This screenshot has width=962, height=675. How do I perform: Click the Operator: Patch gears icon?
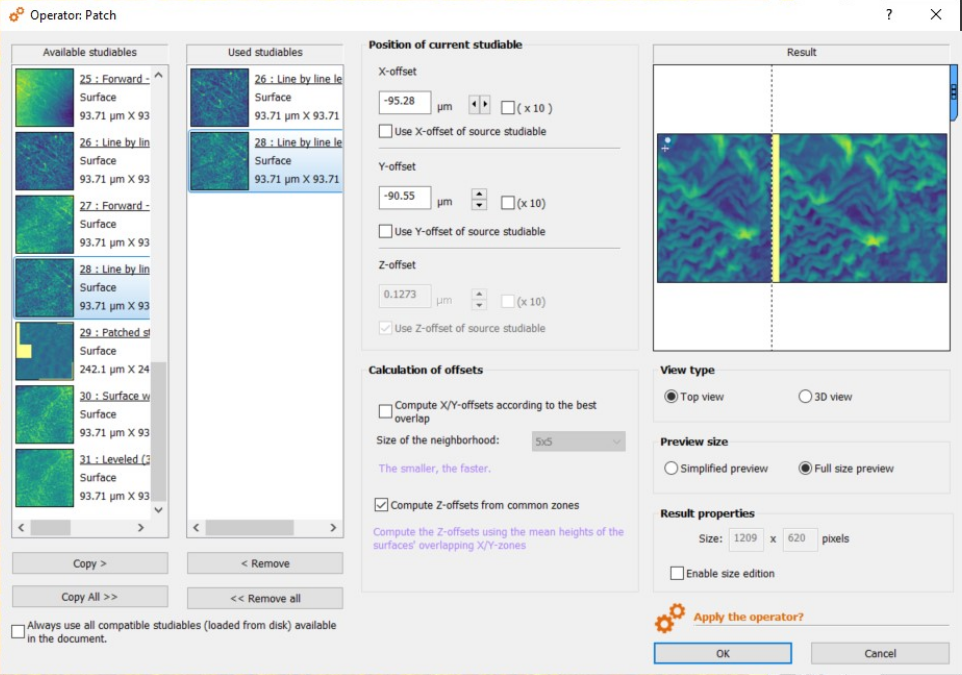17,15
